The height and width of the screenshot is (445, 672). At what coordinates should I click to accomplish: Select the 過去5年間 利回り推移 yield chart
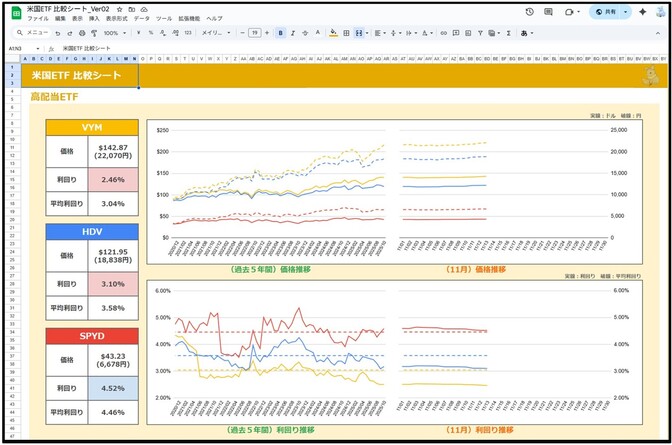point(272,352)
